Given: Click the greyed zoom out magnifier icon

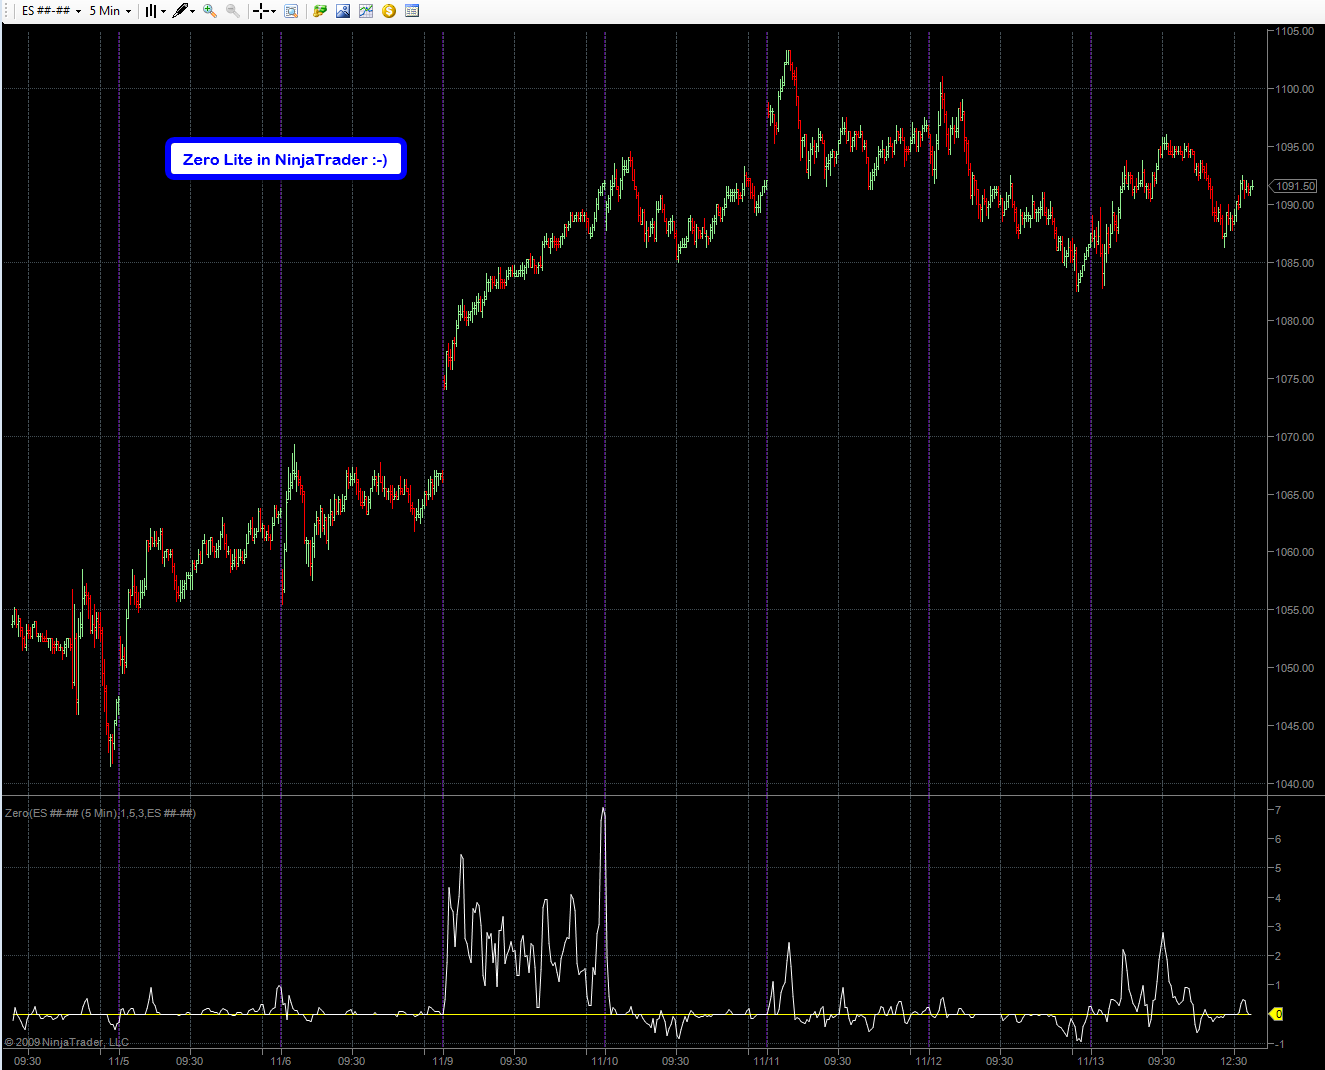Looking at the screenshot, I should 233,11.
